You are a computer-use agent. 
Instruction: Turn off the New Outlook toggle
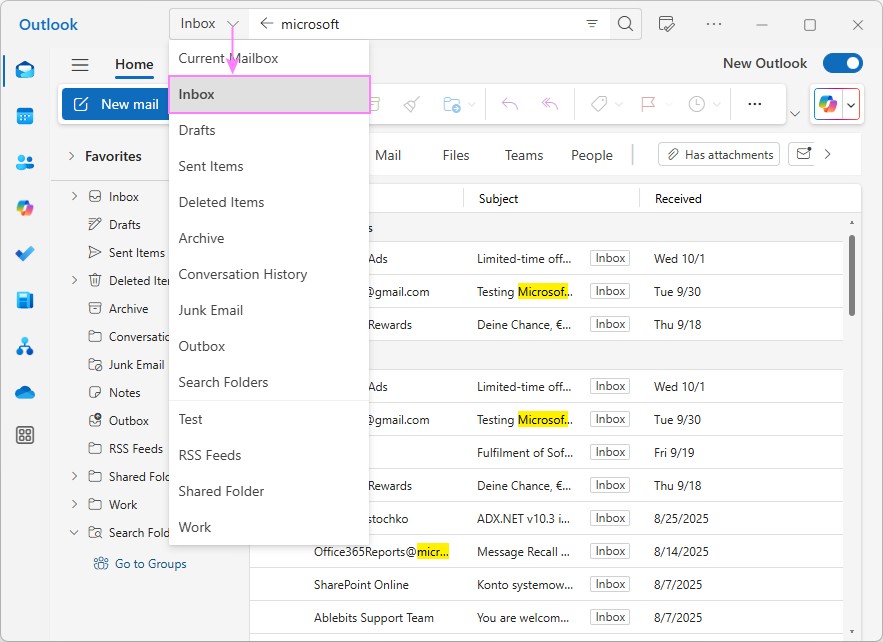coord(842,63)
